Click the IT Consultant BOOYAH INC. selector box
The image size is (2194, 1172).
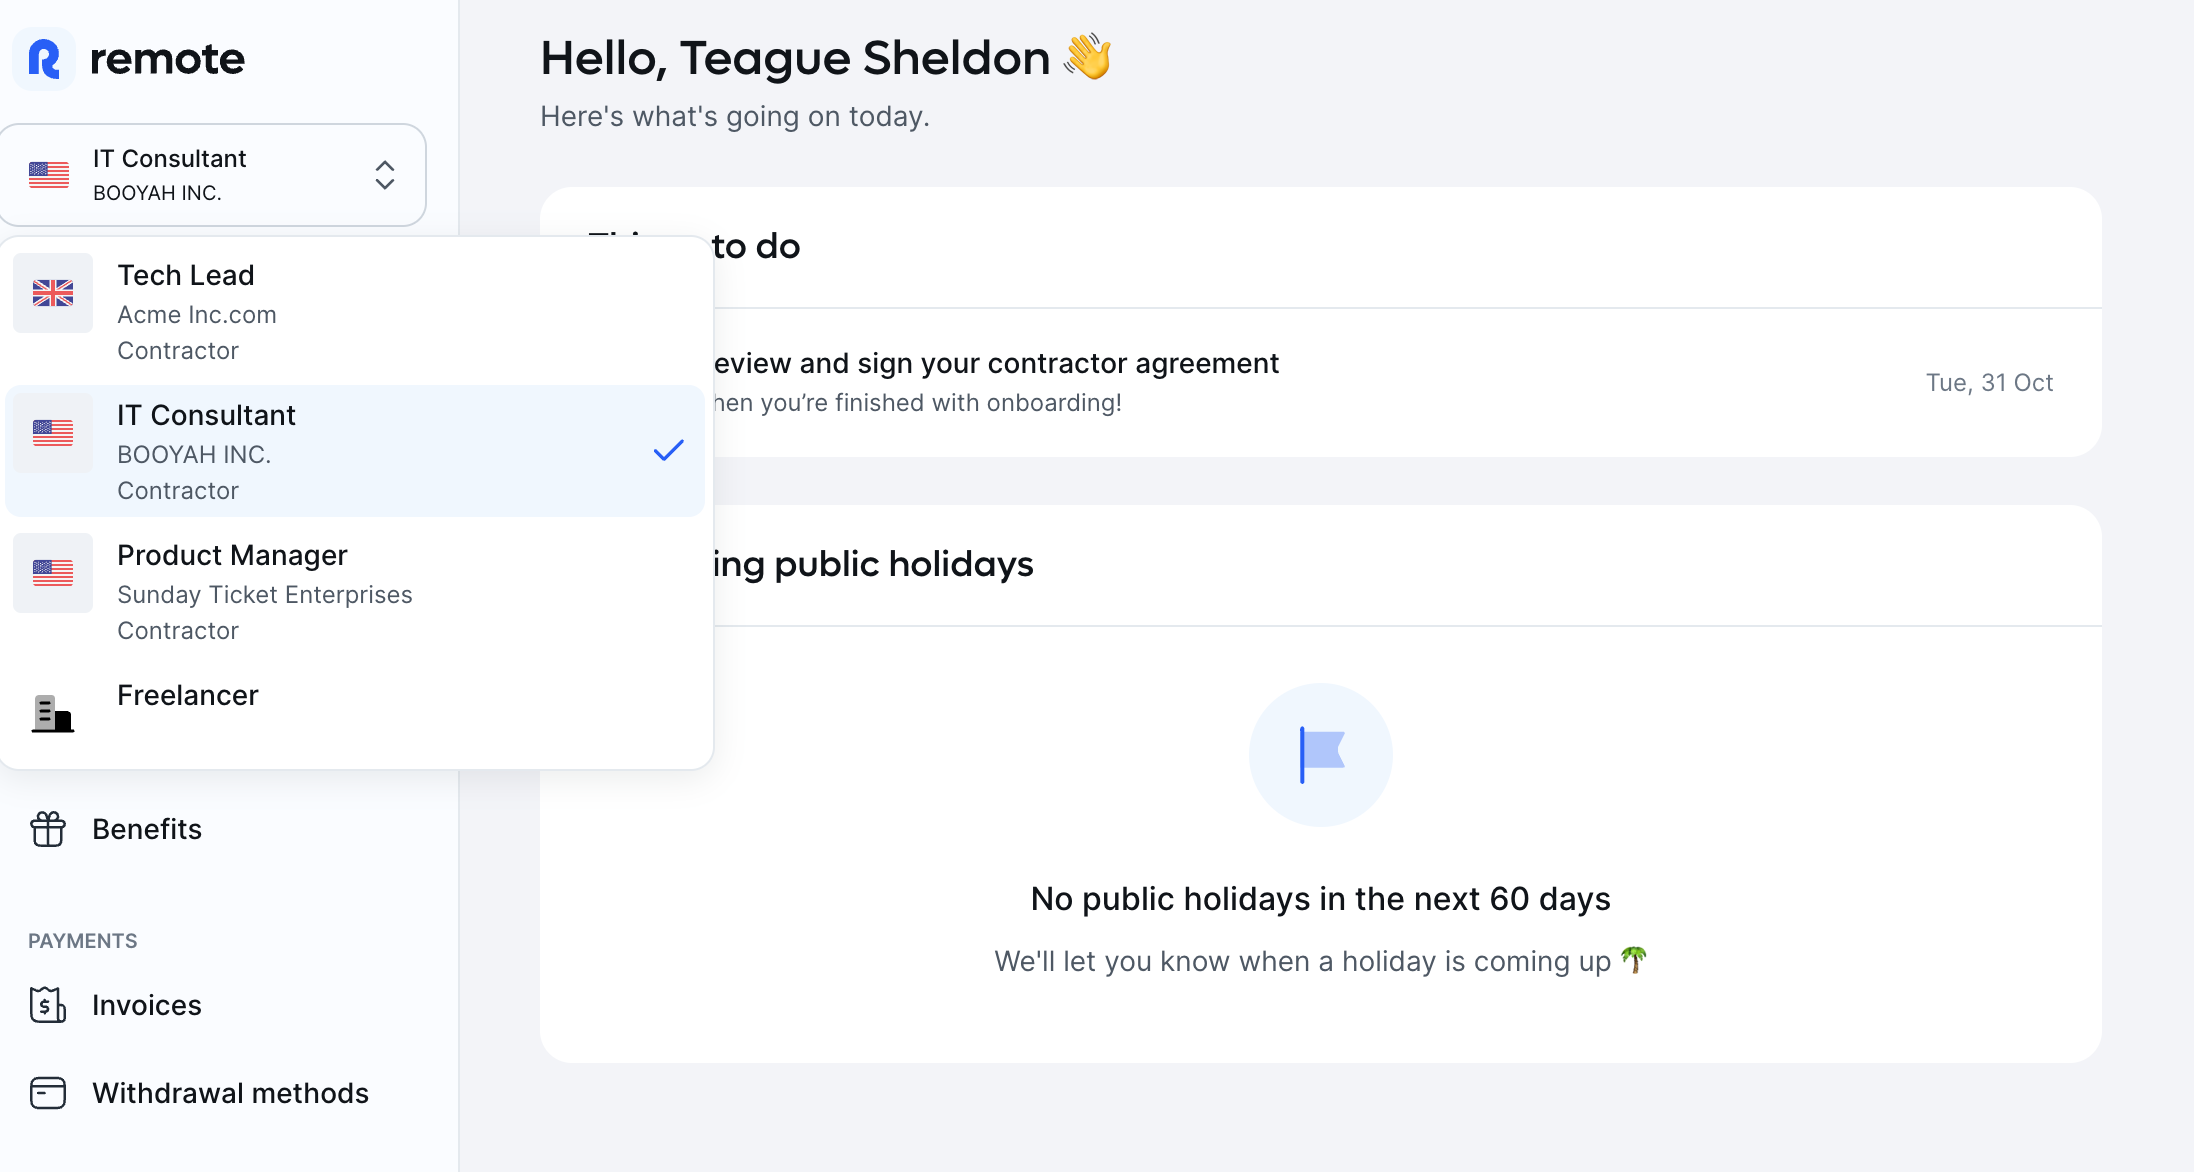pos(213,175)
